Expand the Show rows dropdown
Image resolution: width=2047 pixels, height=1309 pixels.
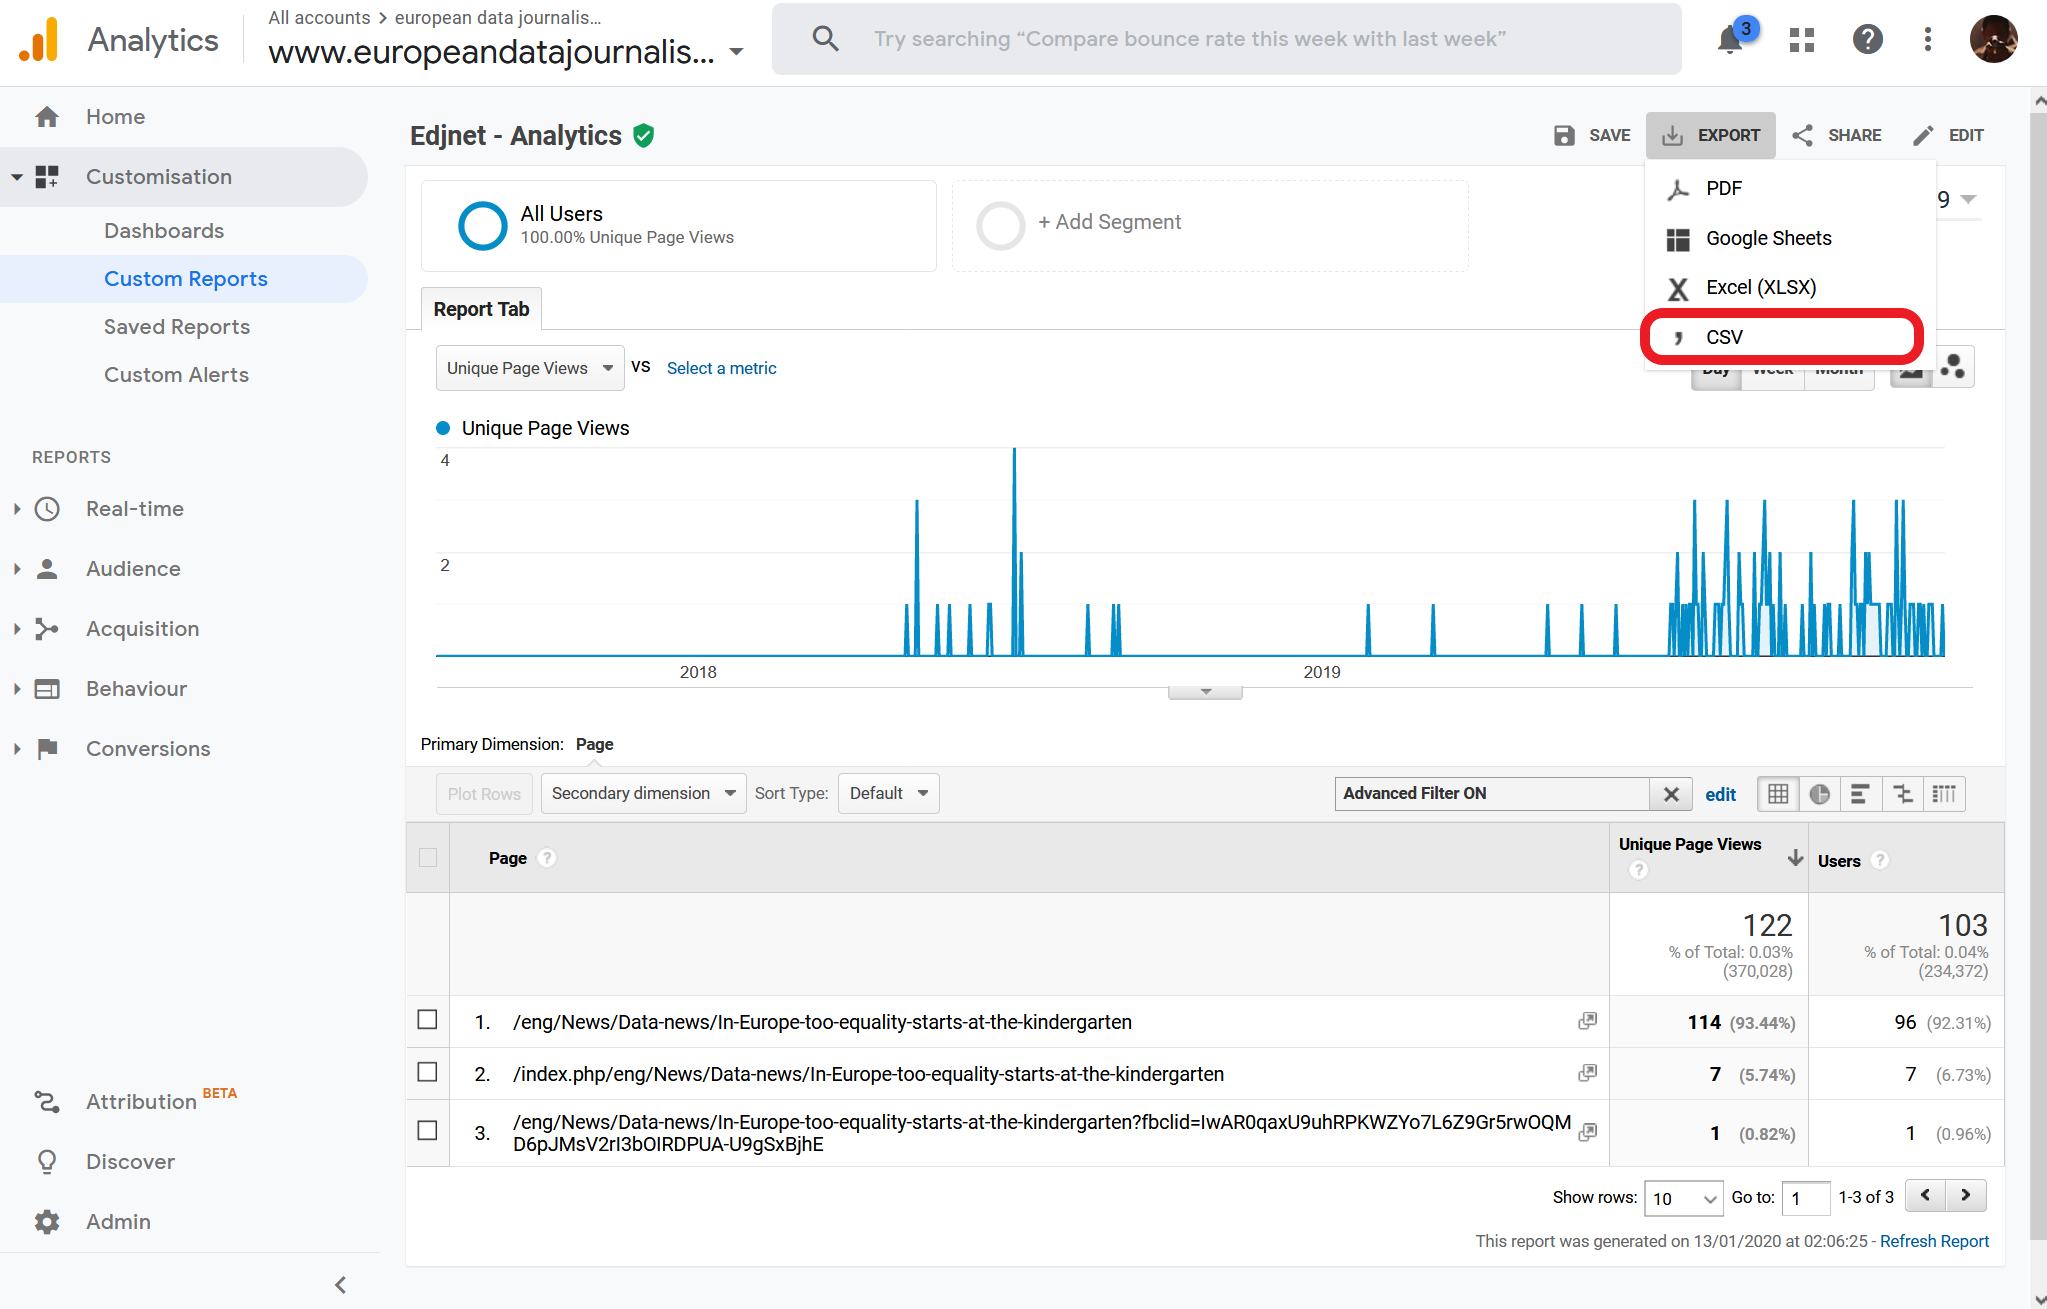click(x=1683, y=1198)
